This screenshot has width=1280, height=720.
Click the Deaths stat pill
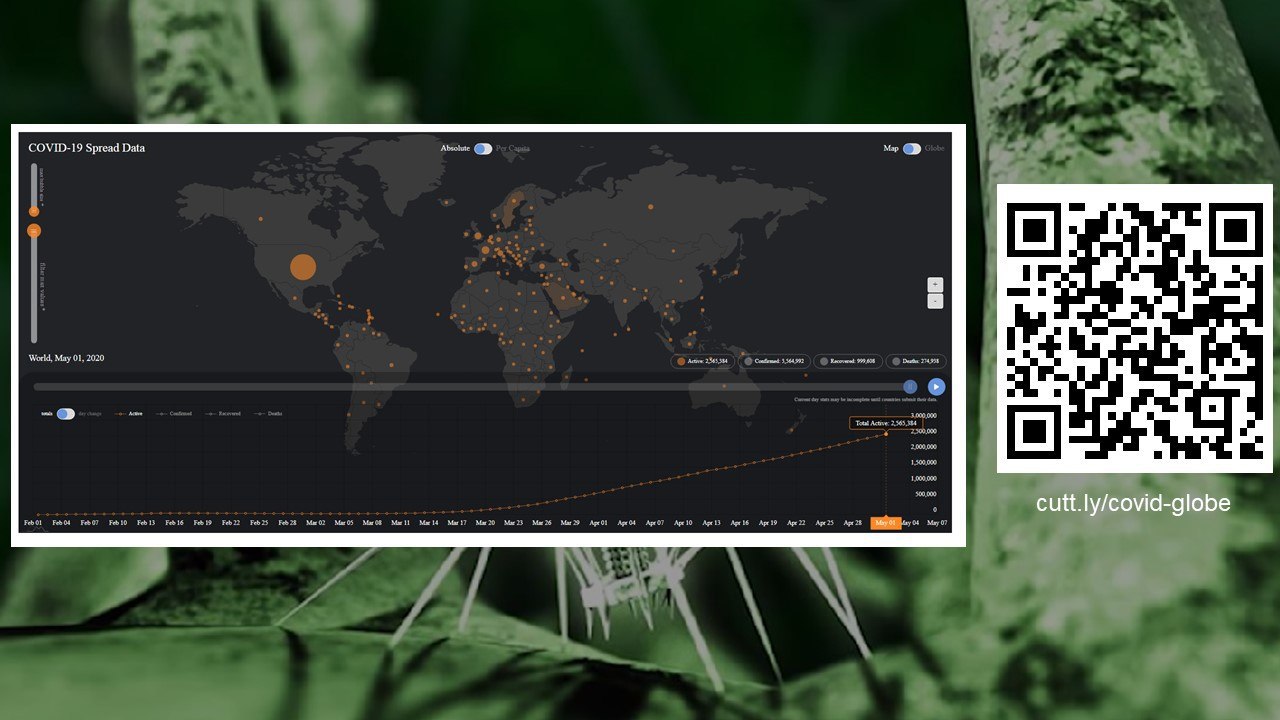(915, 361)
